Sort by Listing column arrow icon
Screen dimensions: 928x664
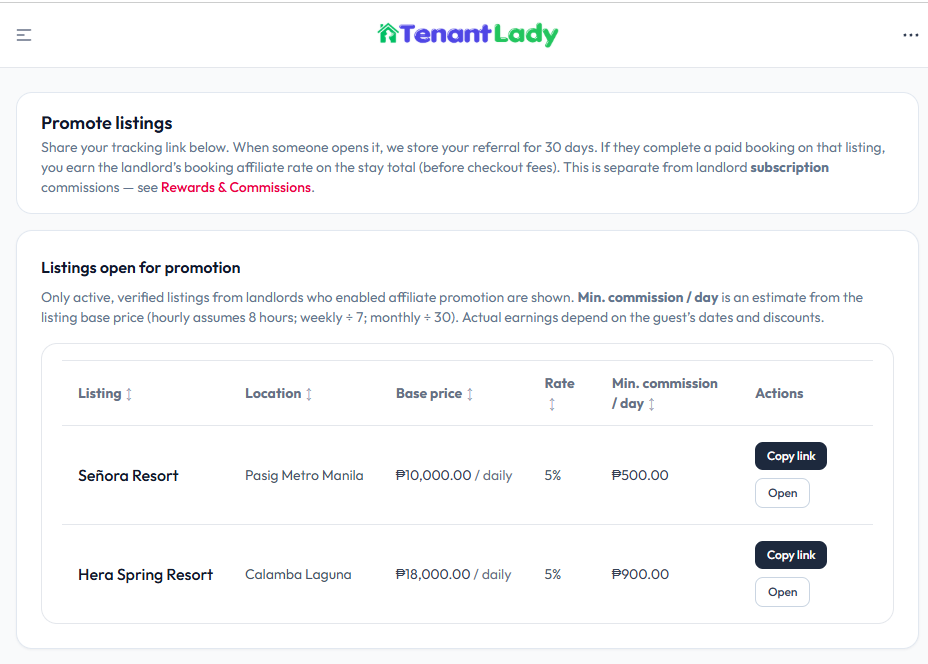point(129,394)
